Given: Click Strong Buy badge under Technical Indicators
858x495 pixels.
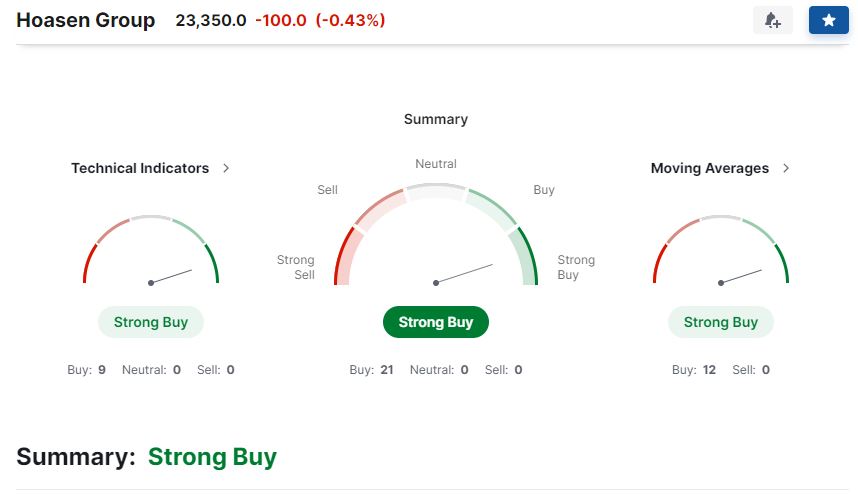Looking at the screenshot, I should (x=150, y=322).
